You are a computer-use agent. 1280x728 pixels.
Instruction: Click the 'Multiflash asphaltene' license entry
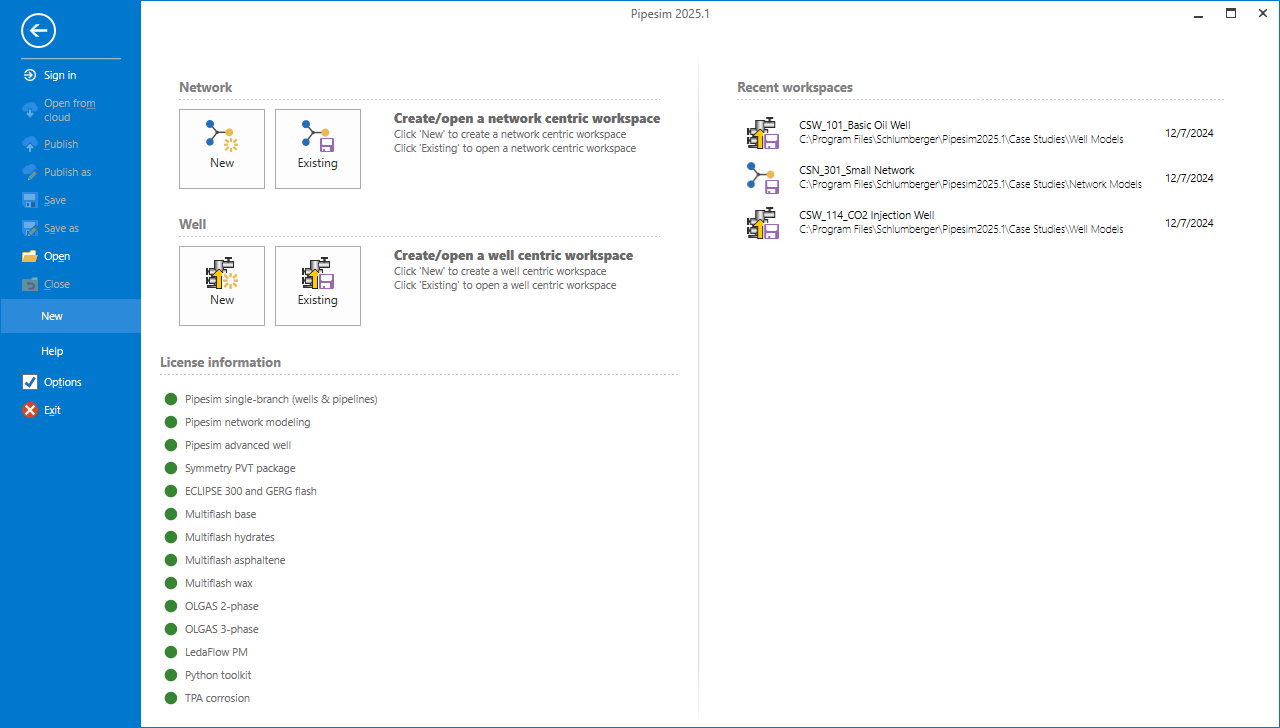pos(235,560)
